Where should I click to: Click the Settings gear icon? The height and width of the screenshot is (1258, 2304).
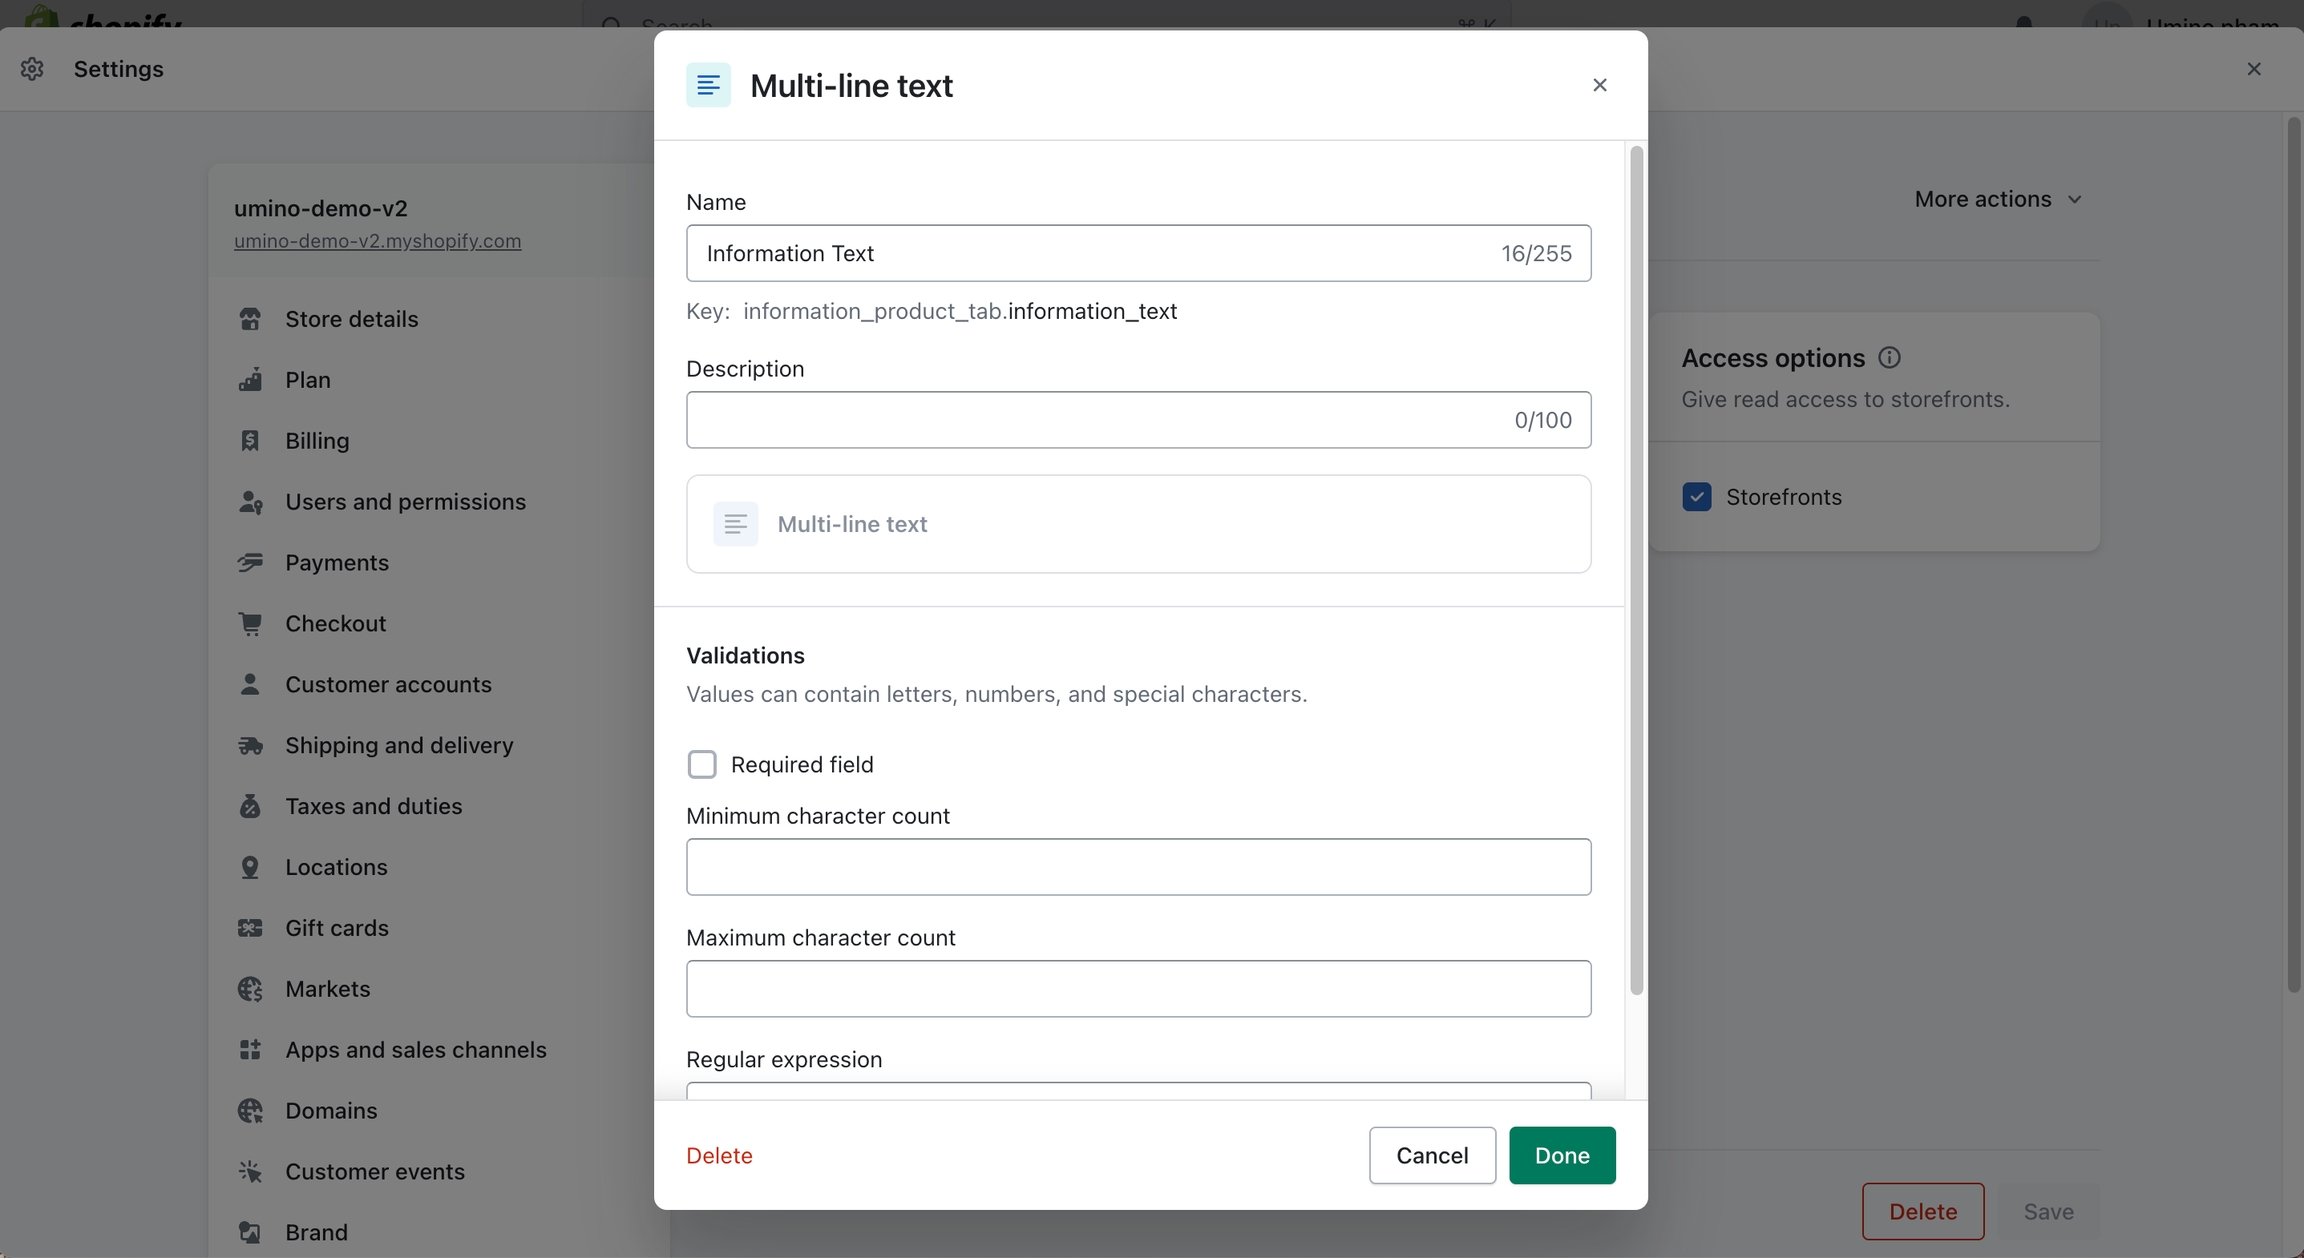coord(32,69)
